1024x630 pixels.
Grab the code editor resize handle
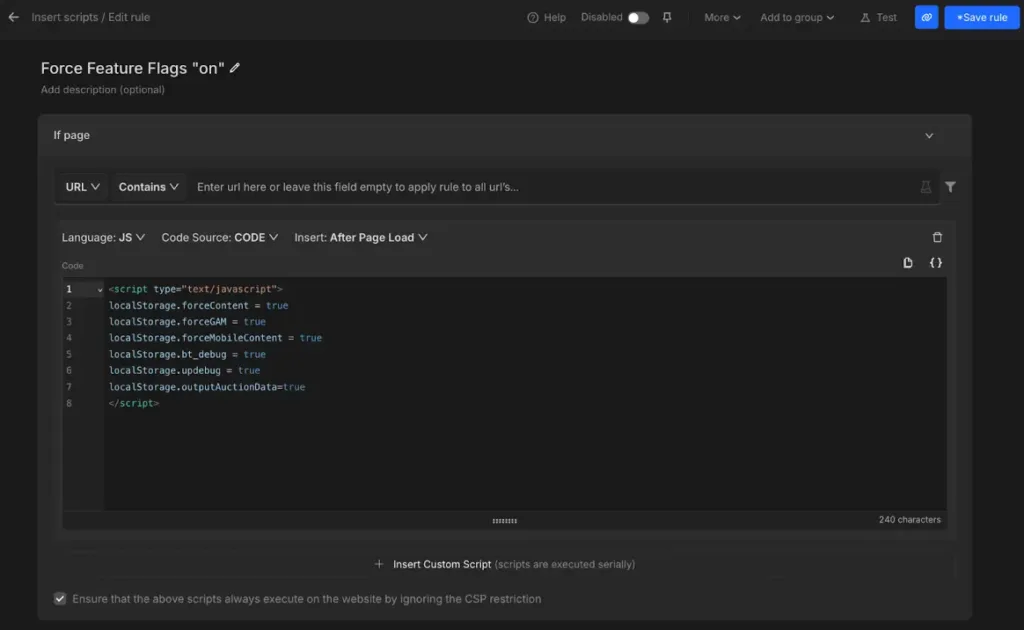[x=504, y=521]
